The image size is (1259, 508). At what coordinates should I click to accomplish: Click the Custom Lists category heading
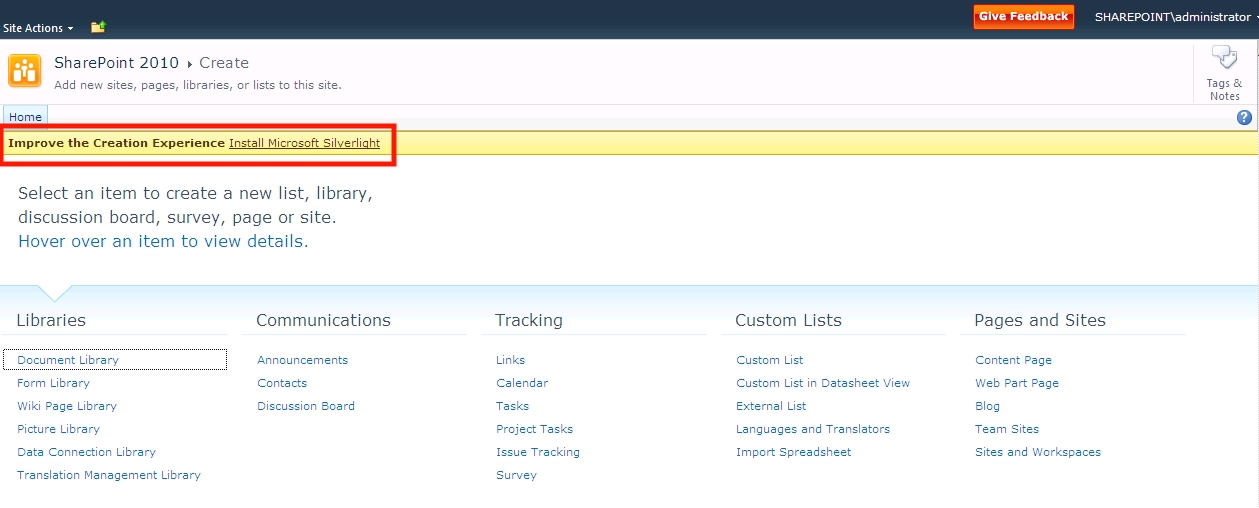(788, 320)
